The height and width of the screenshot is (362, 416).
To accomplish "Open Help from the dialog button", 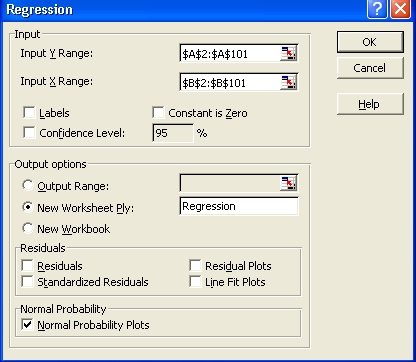I will pyautogui.click(x=370, y=104).
